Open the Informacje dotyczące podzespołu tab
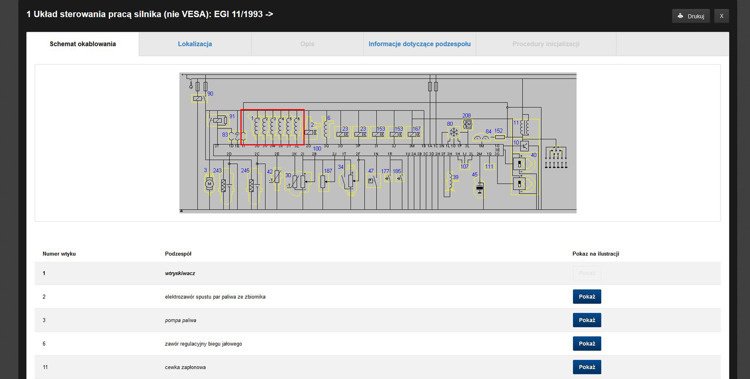Viewport: 750px width, 379px height. point(419,44)
